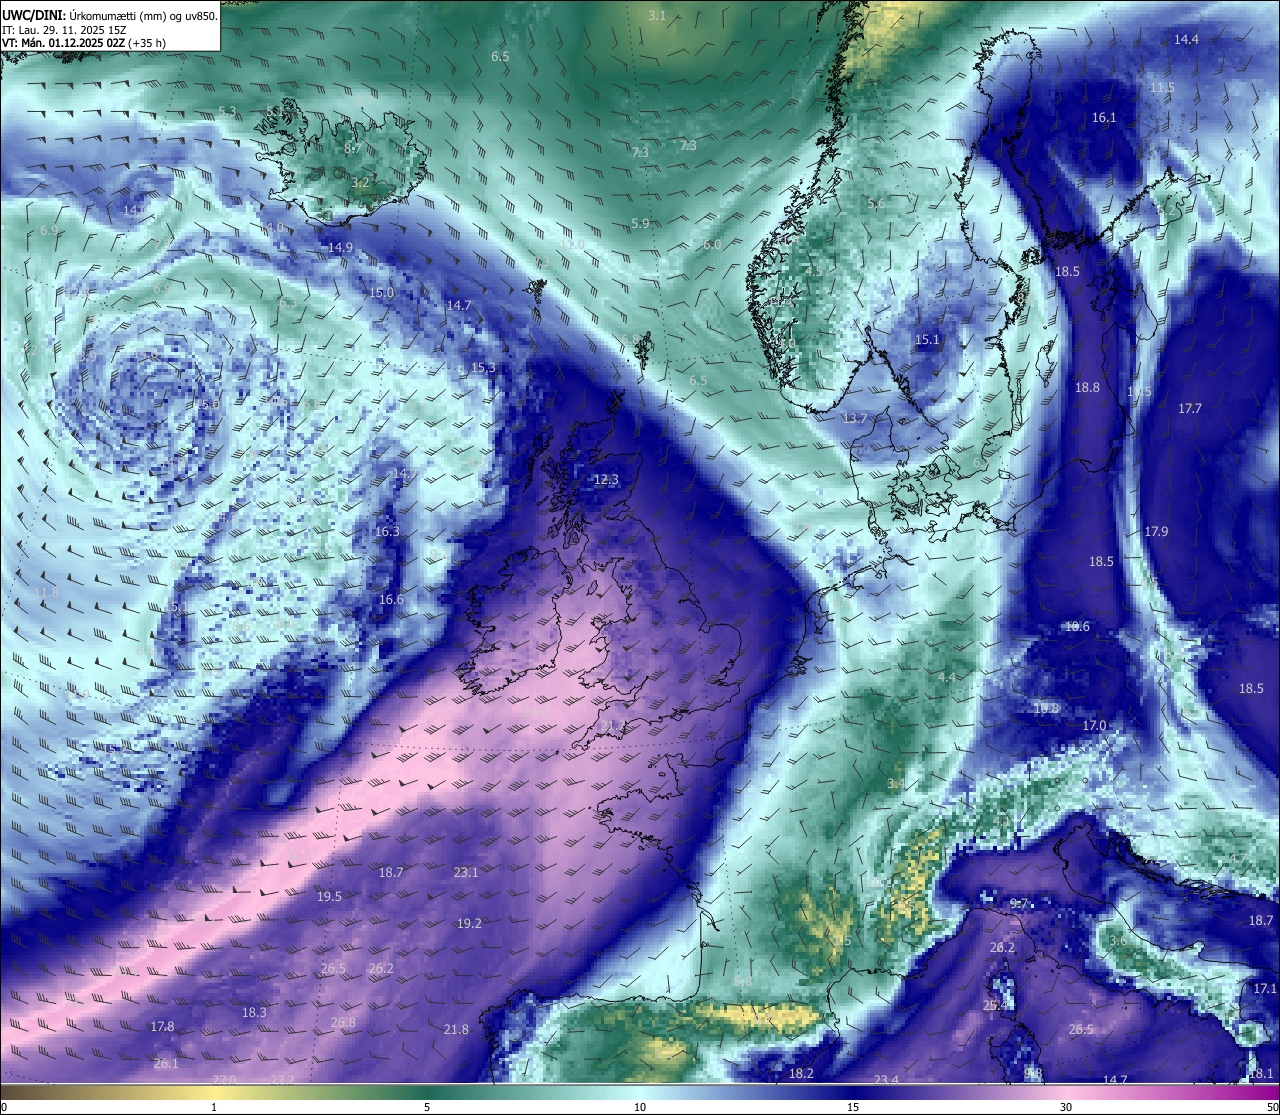Screen dimensions: 1280x1115
Task: Click the 17.1 value at right edge
Action: (1264, 988)
